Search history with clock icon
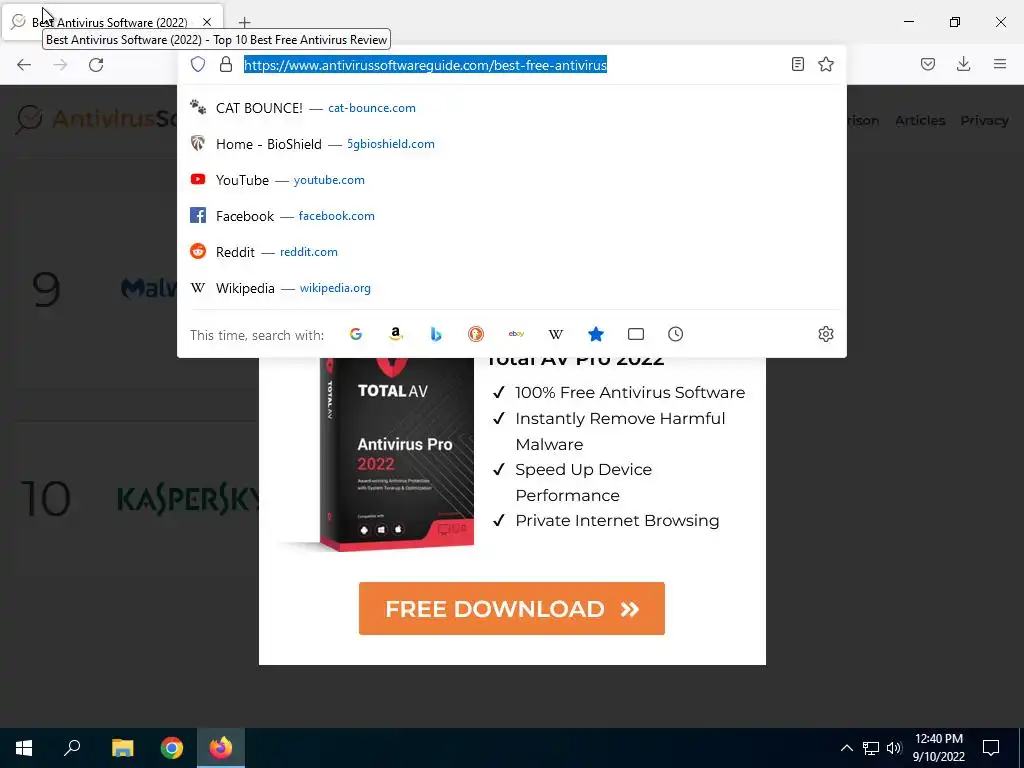 676,334
